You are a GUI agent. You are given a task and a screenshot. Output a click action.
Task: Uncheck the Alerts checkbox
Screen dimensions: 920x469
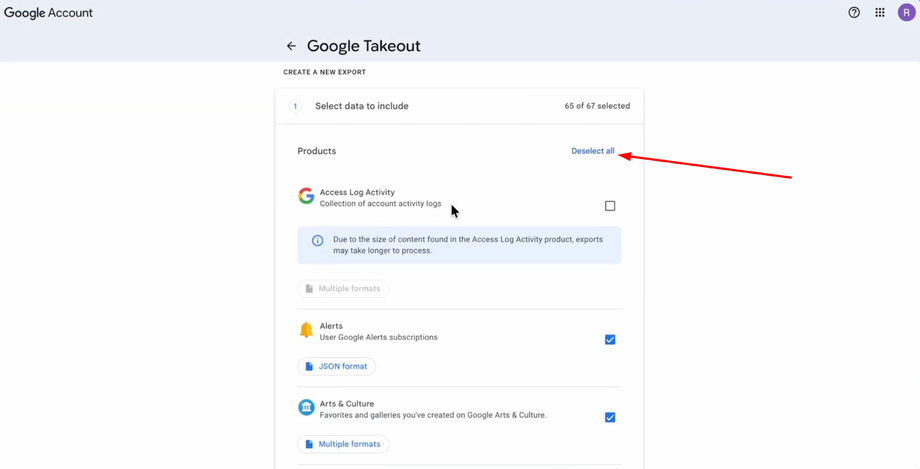click(x=610, y=340)
